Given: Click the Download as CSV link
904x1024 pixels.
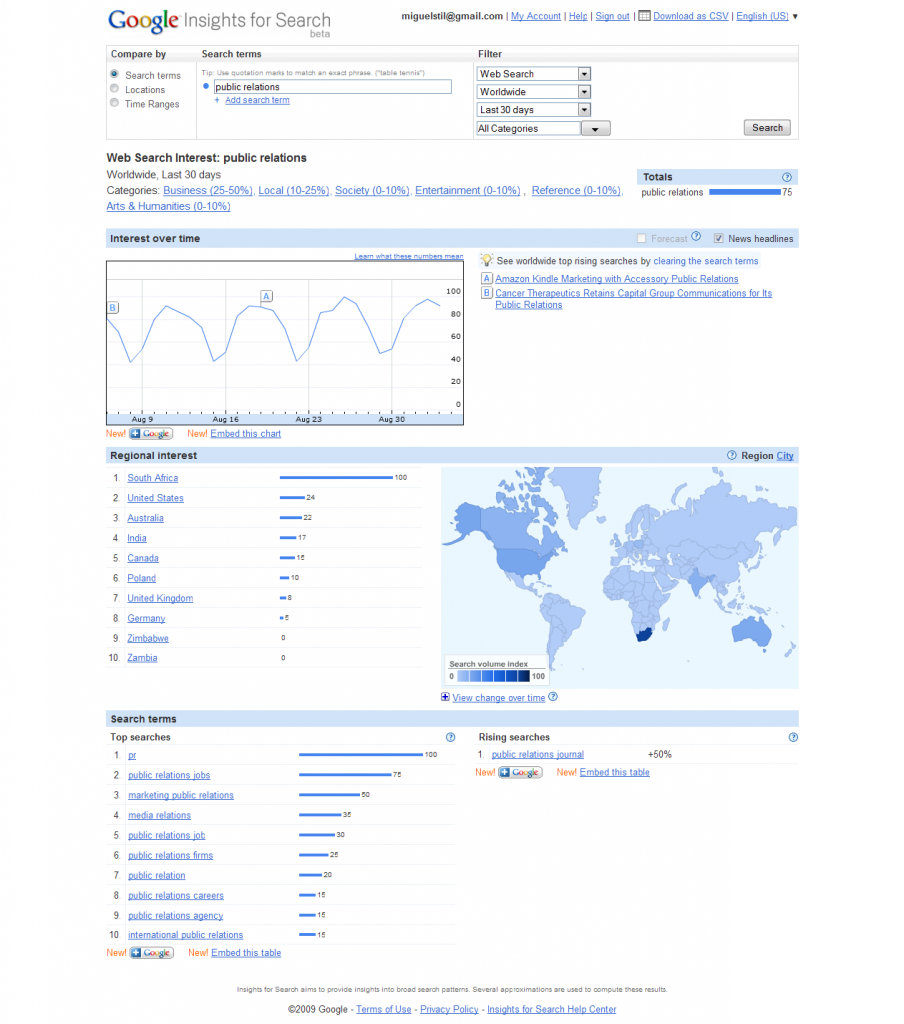Looking at the screenshot, I should pos(690,16).
